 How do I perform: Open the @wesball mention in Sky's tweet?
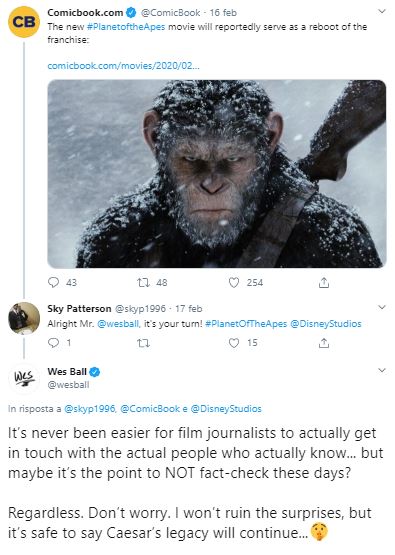[x=118, y=324]
